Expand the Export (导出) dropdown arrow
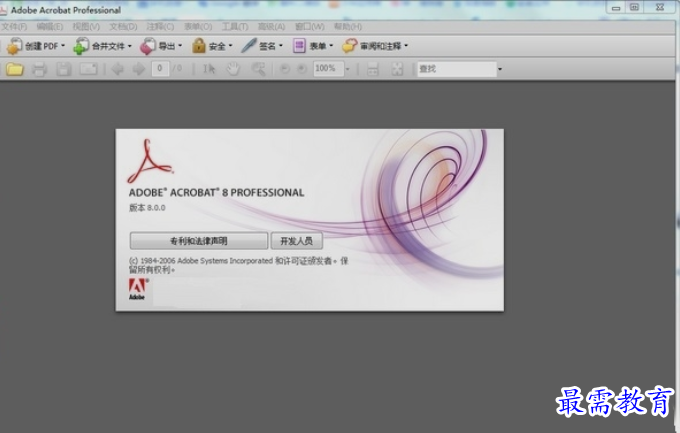 click(x=181, y=46)
